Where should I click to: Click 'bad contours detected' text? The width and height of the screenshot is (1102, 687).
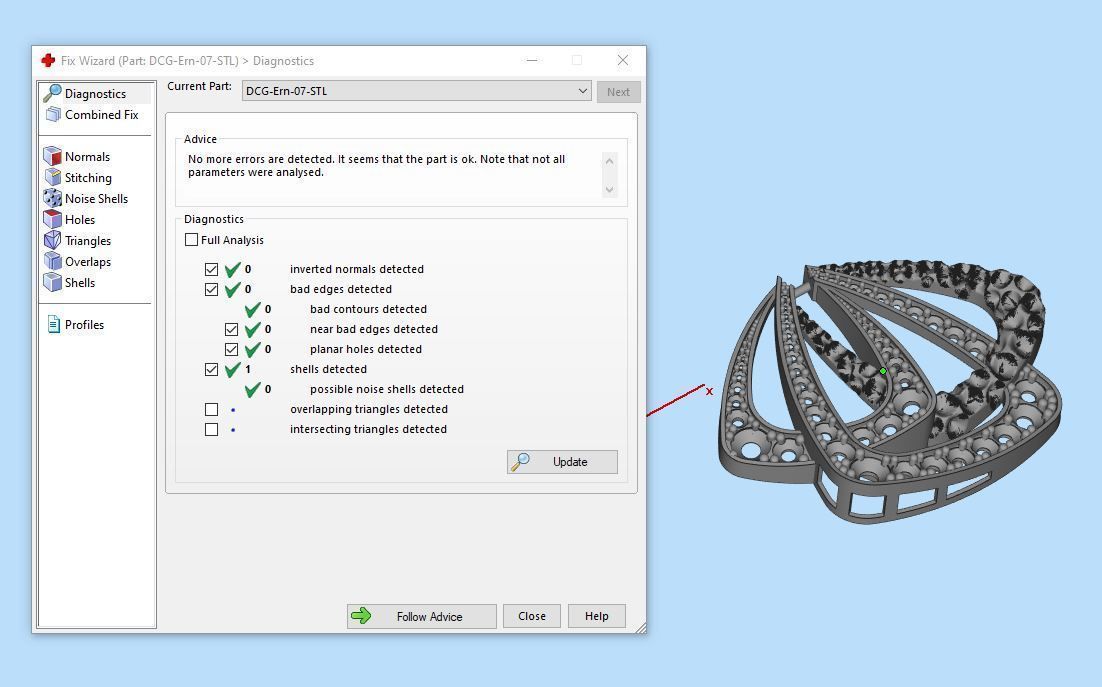(368, 309)
